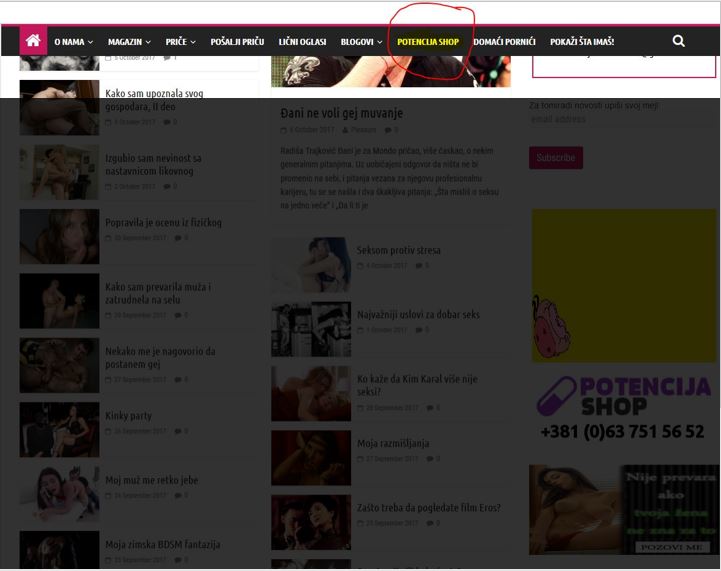The height and width of the screenshot is (571, 721).
Task: Open DOMAĆI PORNIĆI menu item
Action: 504,42
